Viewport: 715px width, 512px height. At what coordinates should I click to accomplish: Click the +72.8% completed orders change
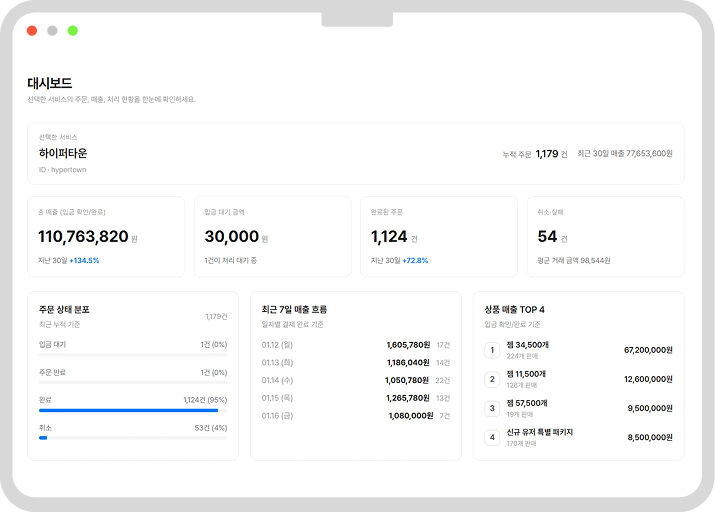click(x=416, y=260)
